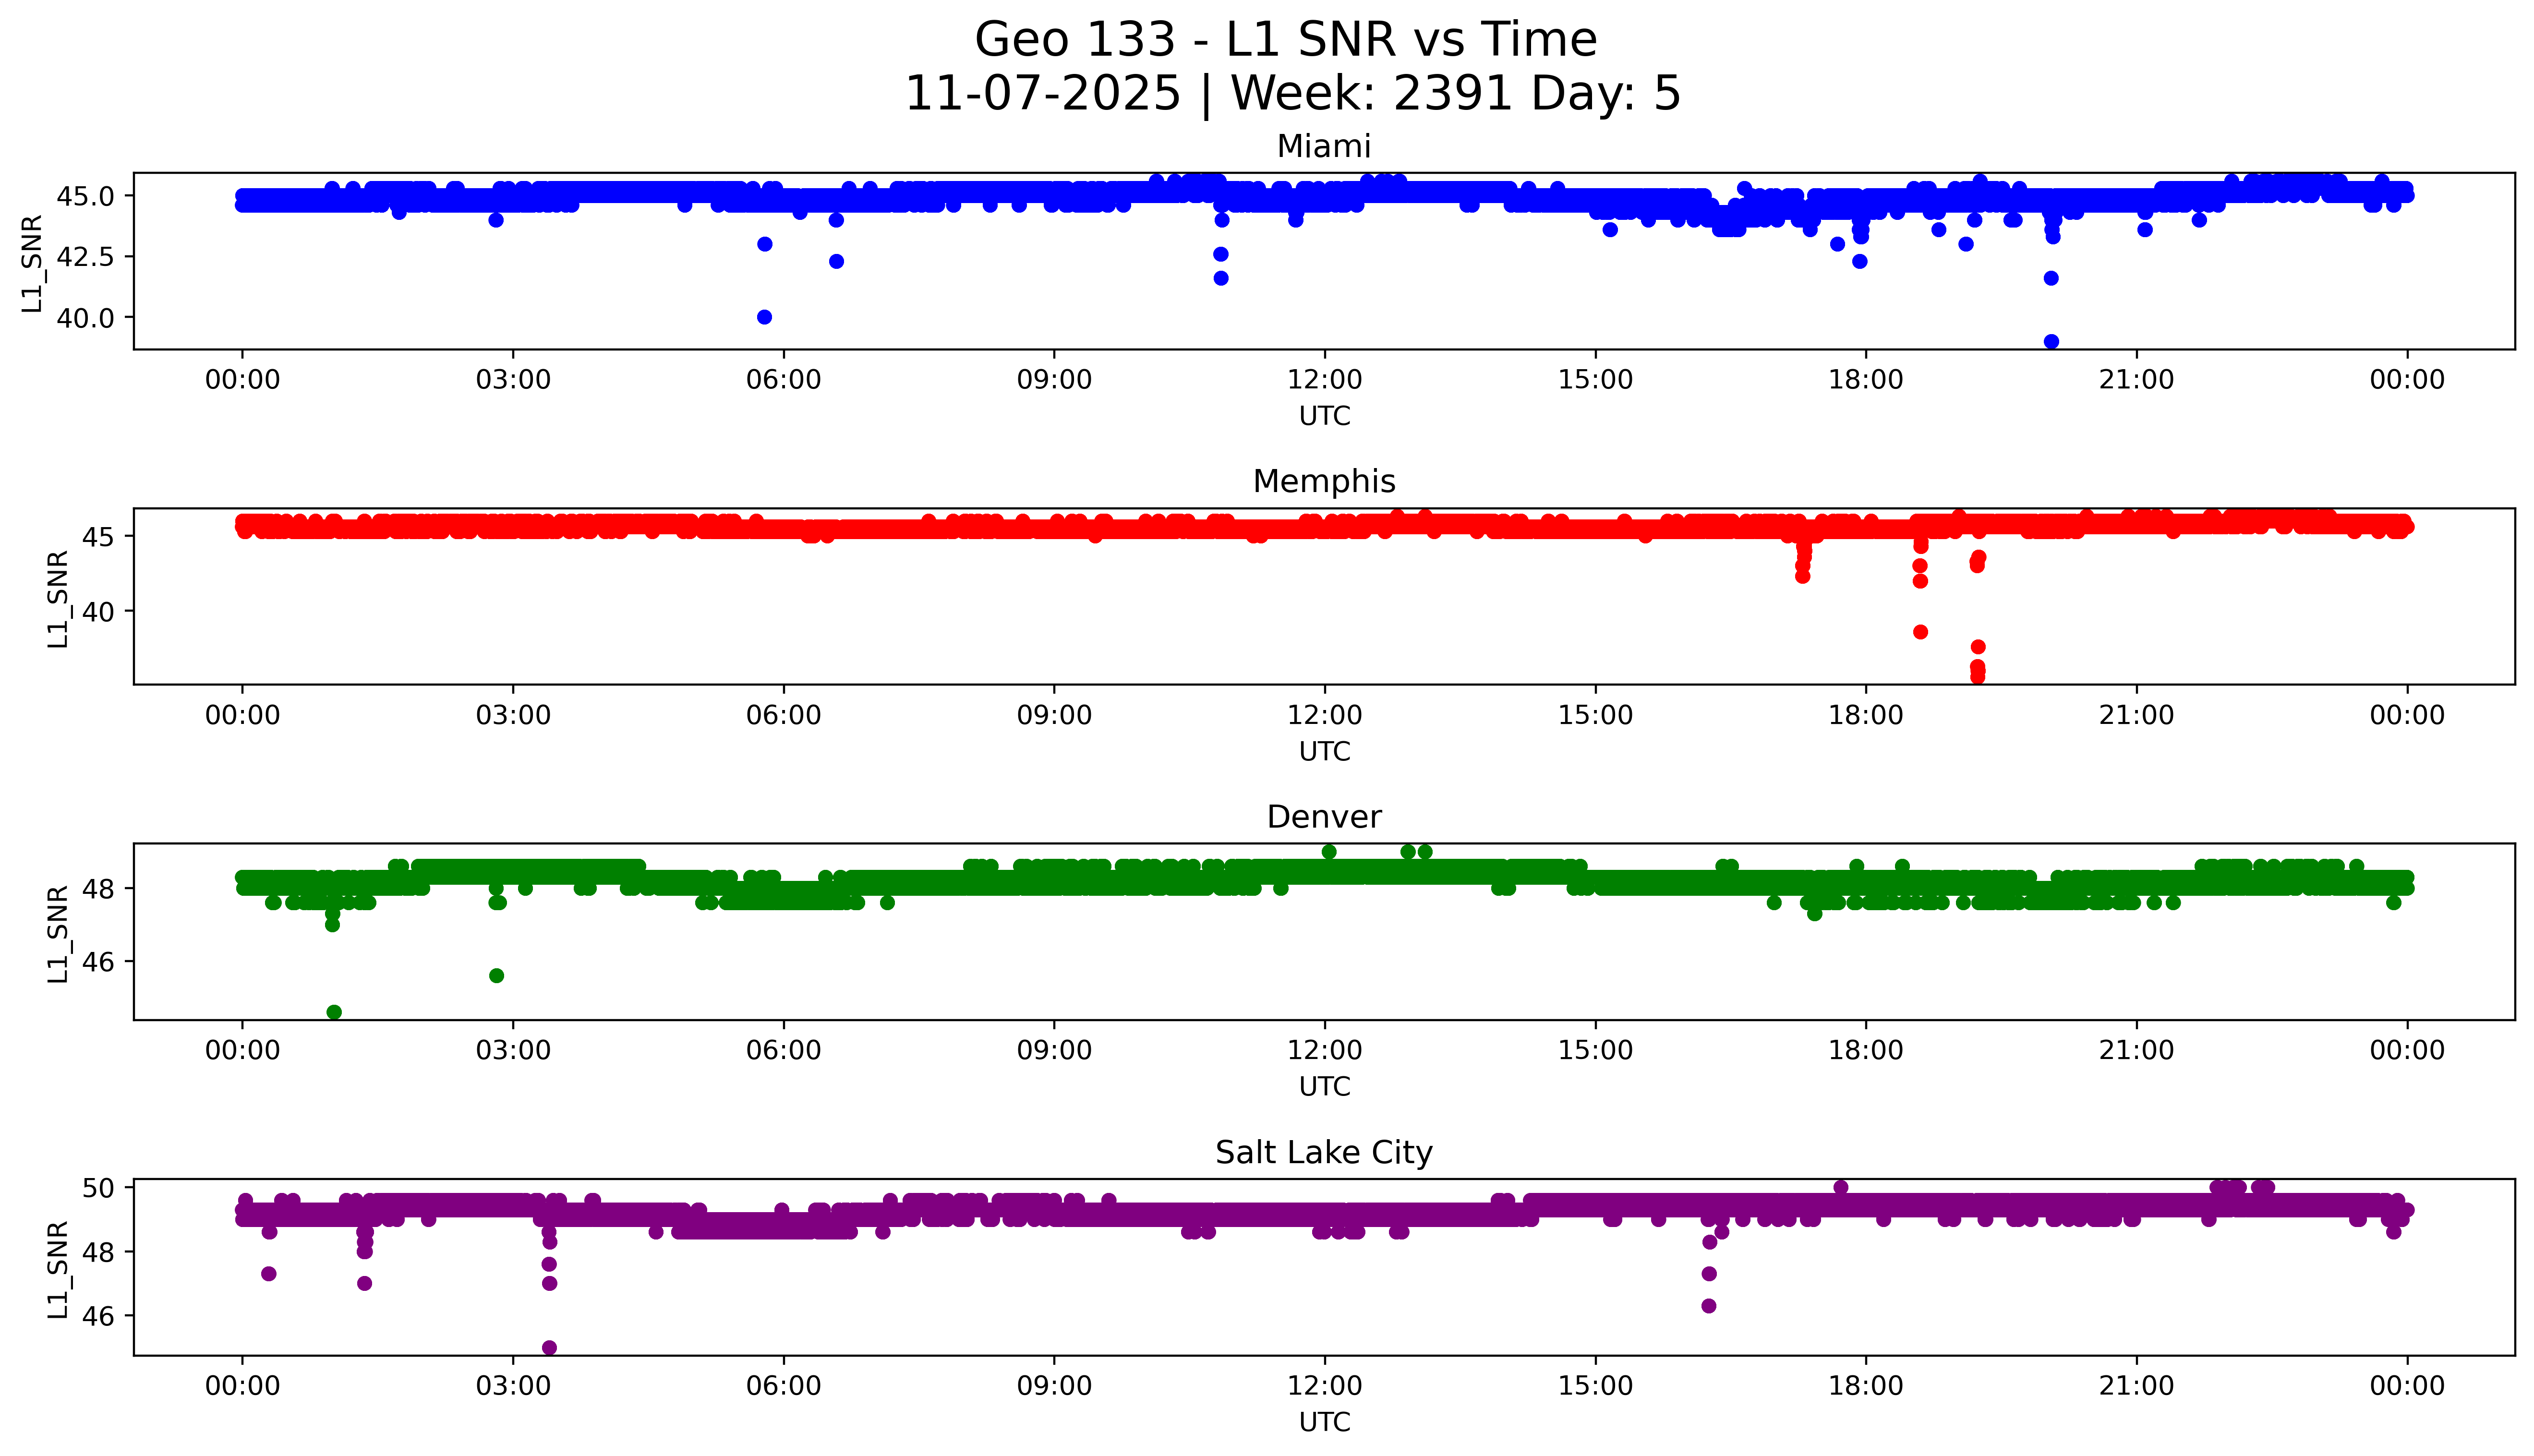Select the green Denver point near 45.6
Viewport: 2534px width, 1456px height.
496,976
